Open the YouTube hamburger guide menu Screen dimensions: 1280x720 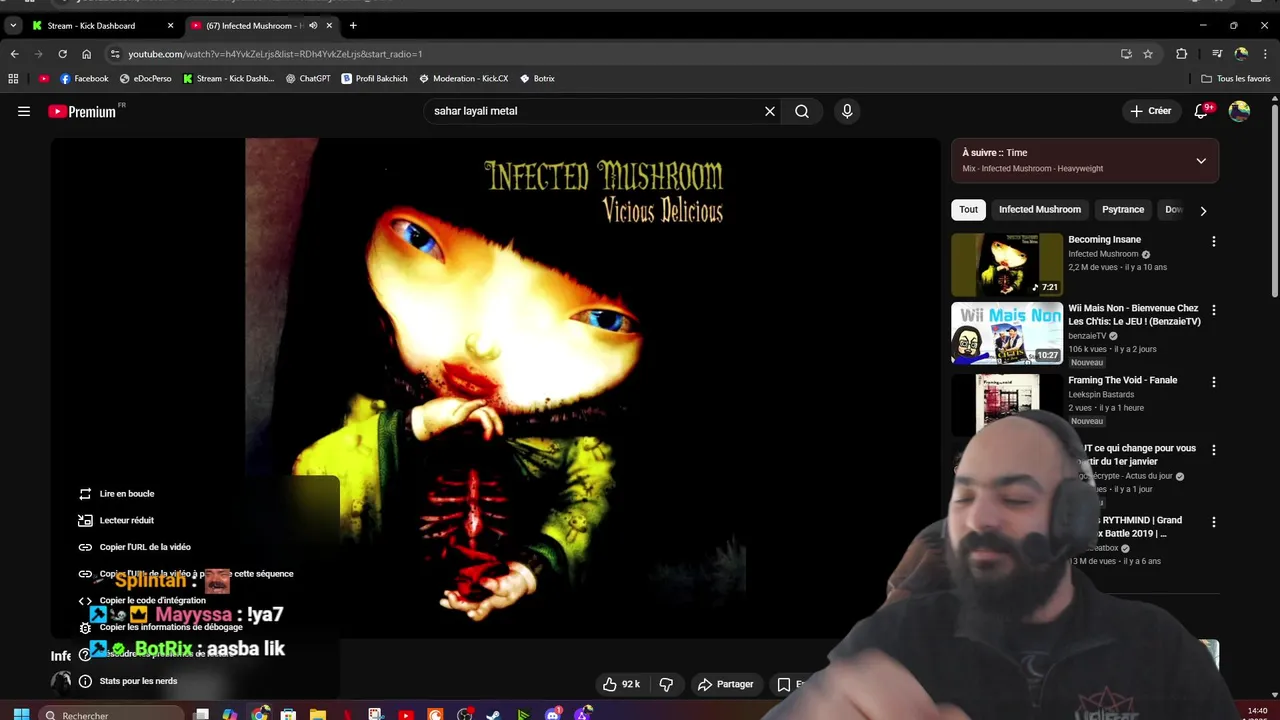pos(24,111)
